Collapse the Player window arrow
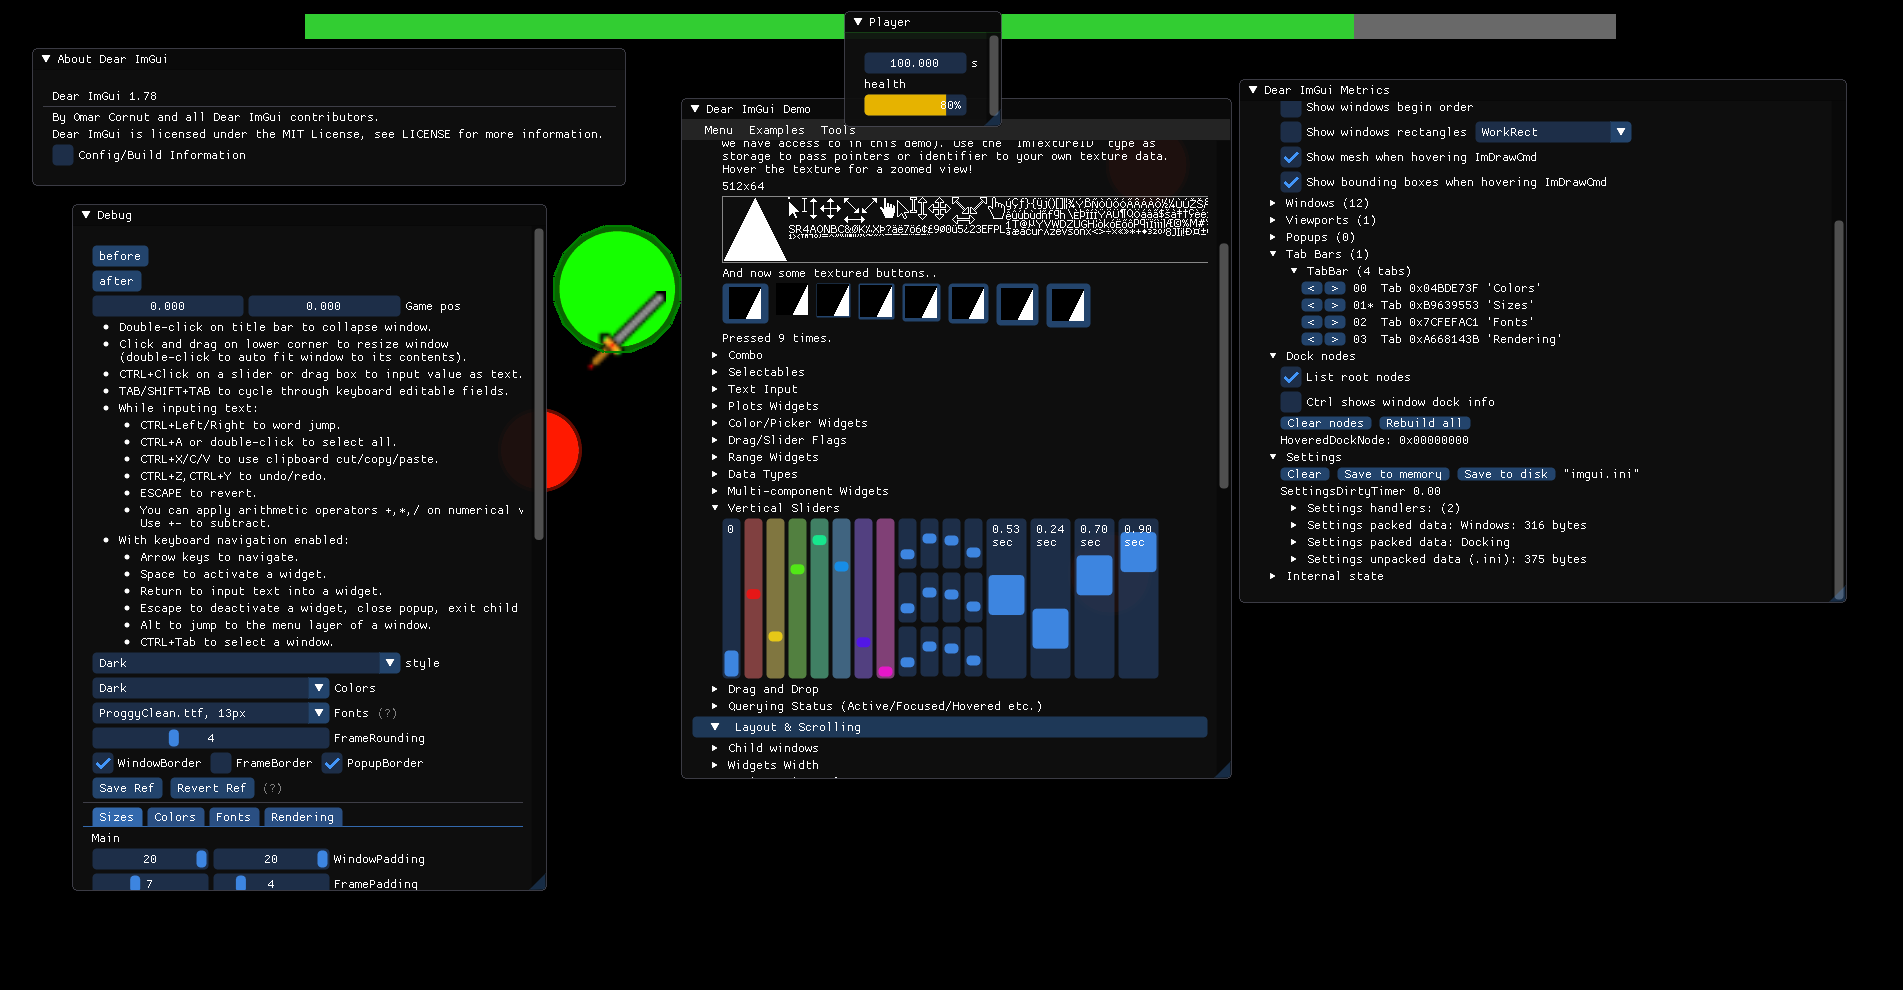This screenshot has width=1903, height=990. (858, 21)
